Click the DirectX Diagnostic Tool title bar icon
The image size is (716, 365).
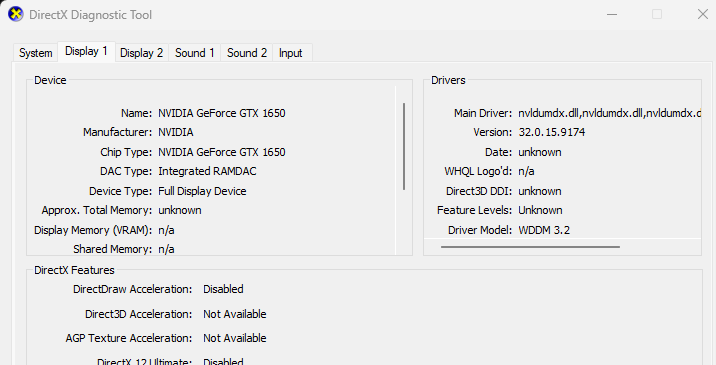click(x=16, y=14)
